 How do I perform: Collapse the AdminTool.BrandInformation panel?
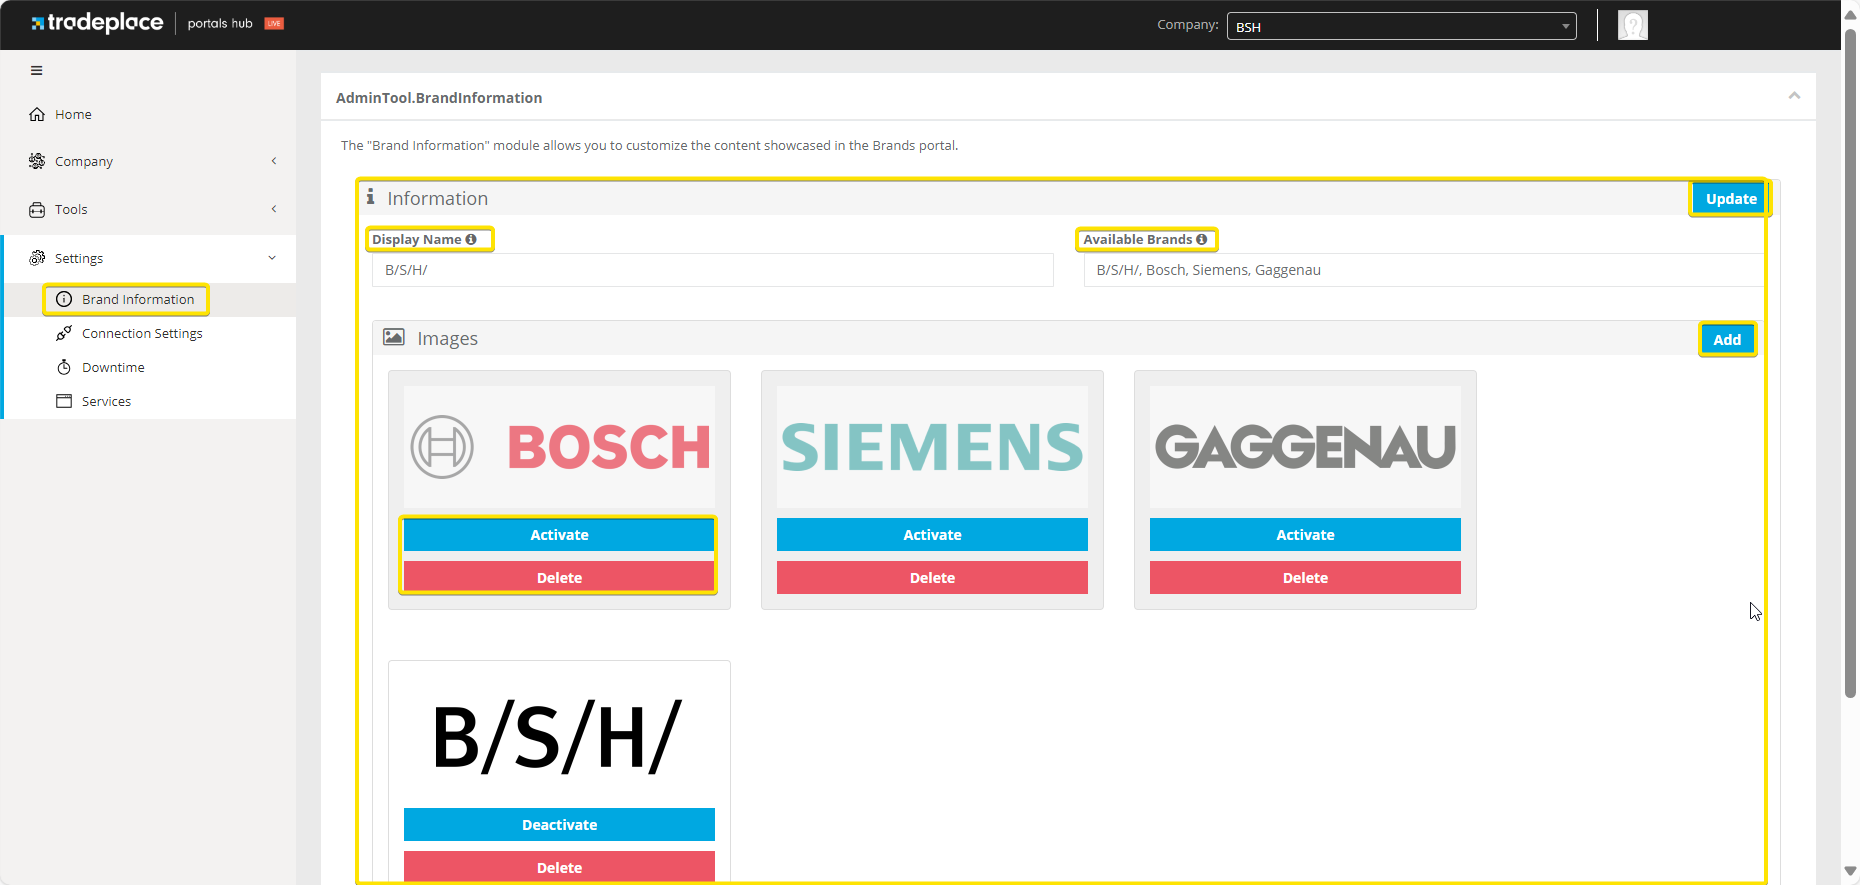coord(1794,96)
